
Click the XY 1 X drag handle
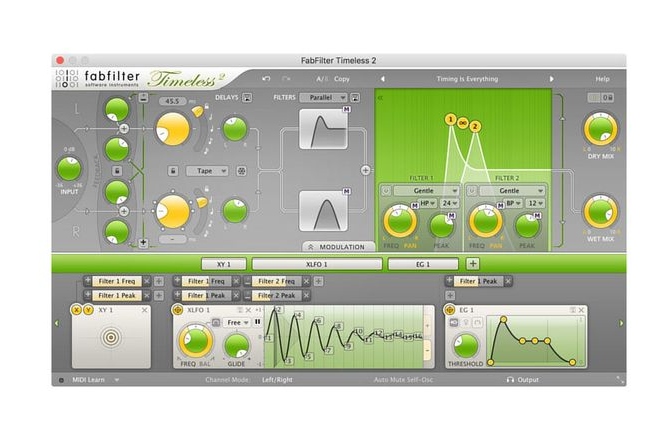pyautogui.click(x=76, y=310)
